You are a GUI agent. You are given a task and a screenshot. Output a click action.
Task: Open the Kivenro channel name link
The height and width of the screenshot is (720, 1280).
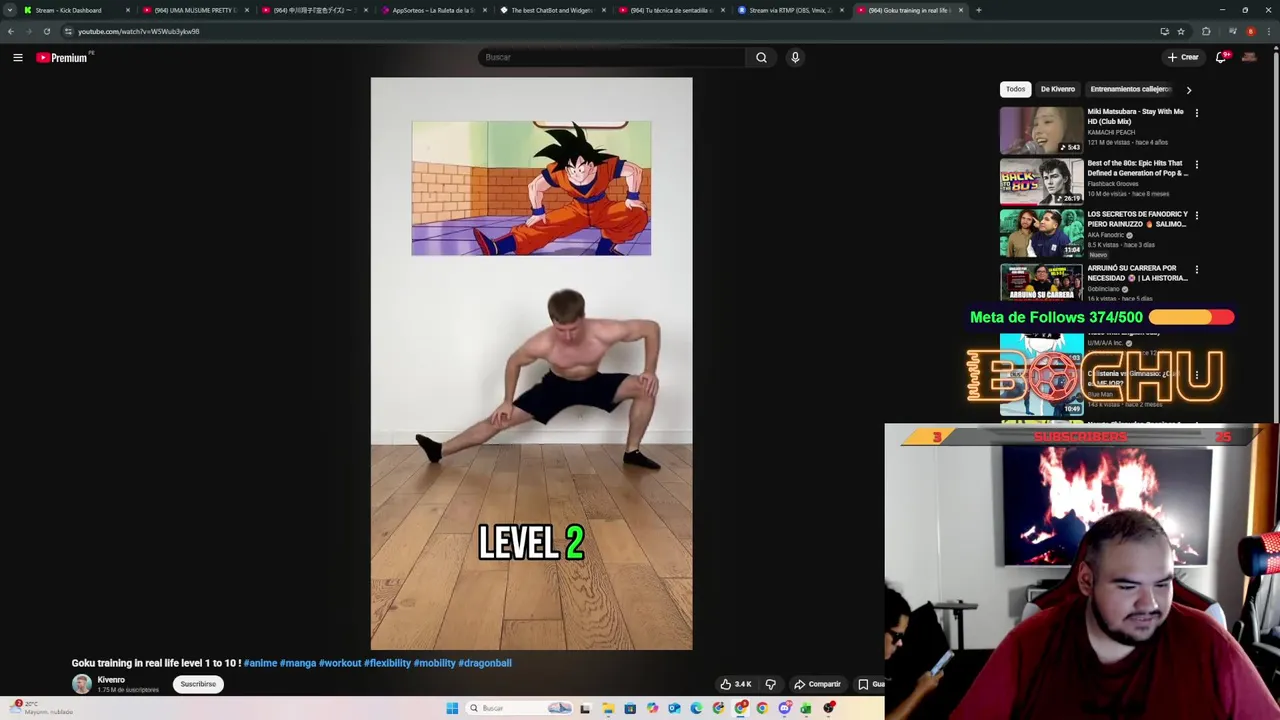click(111, 680)
